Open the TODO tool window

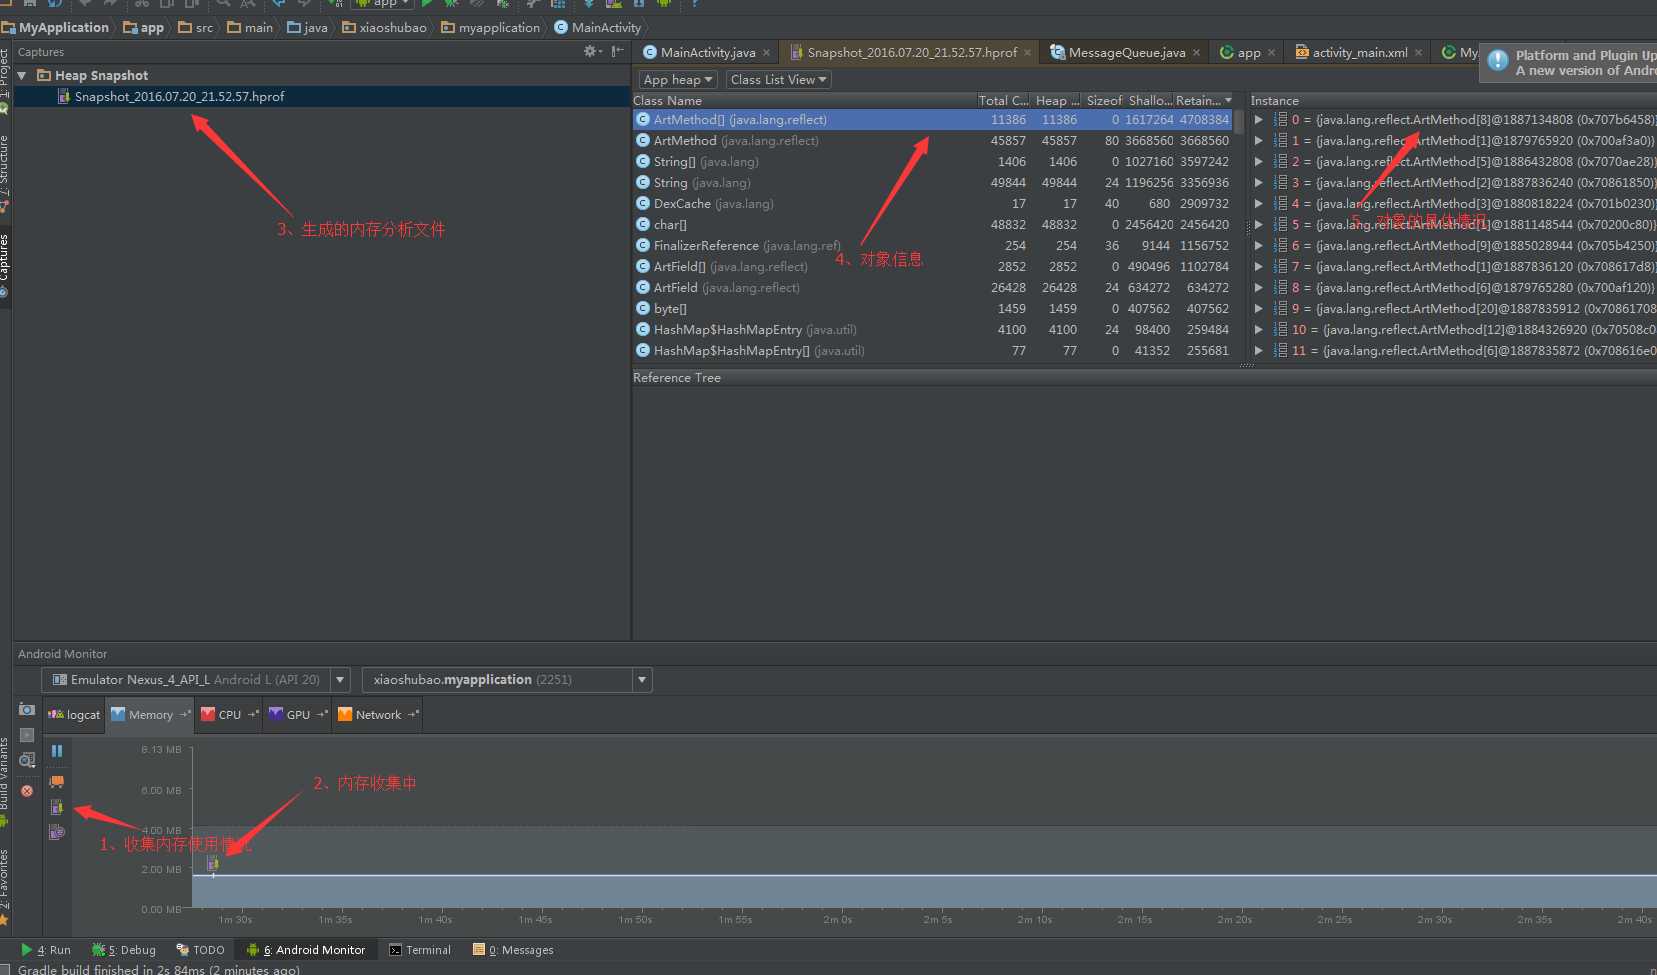(200, 950)
